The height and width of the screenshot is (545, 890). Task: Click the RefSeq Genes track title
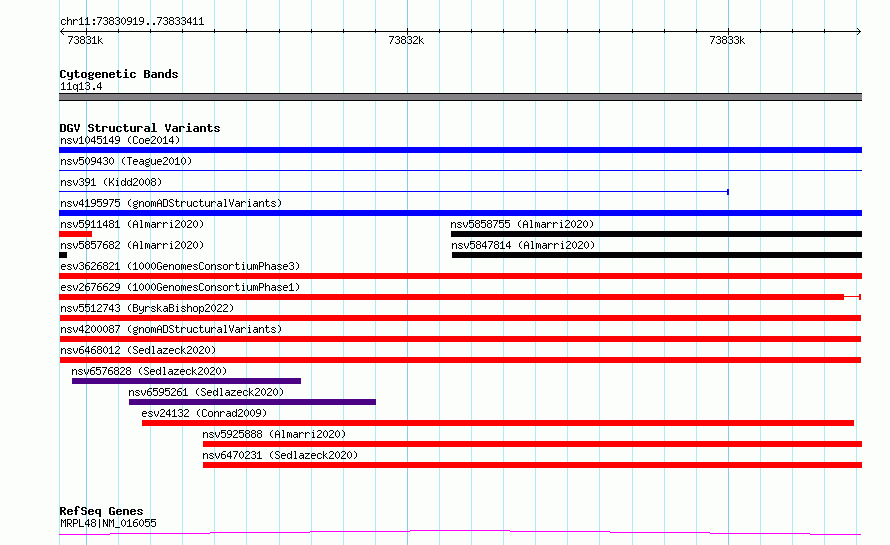(x=101, y=512)
